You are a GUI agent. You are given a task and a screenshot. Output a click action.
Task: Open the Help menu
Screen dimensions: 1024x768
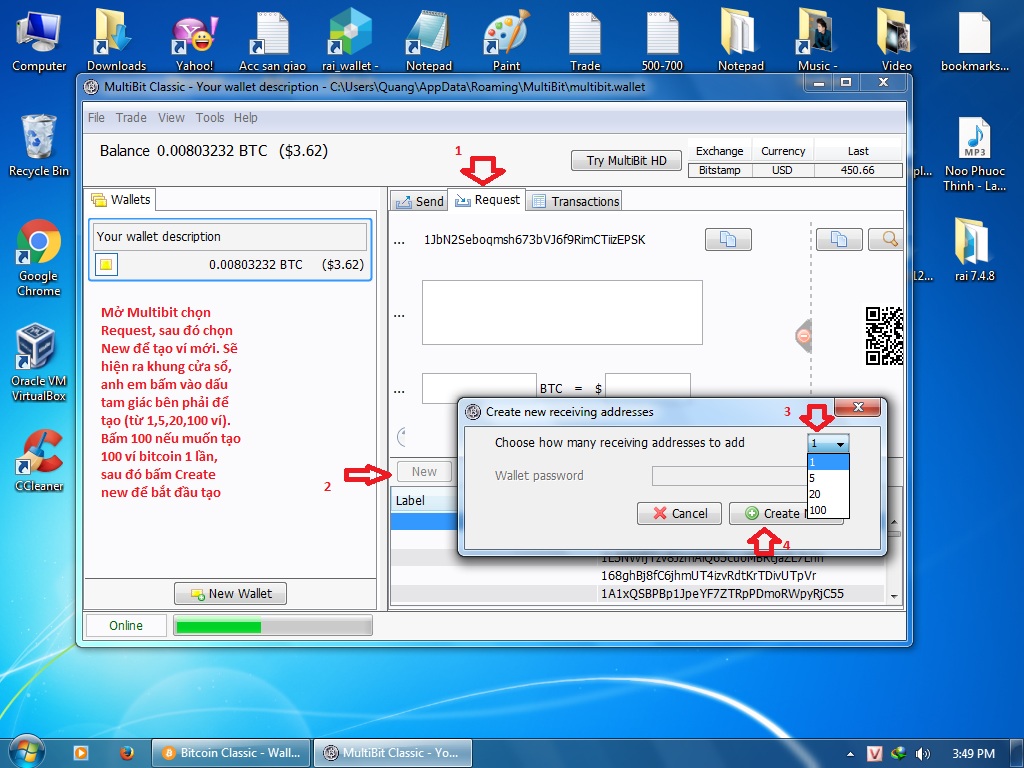[246, 118]
